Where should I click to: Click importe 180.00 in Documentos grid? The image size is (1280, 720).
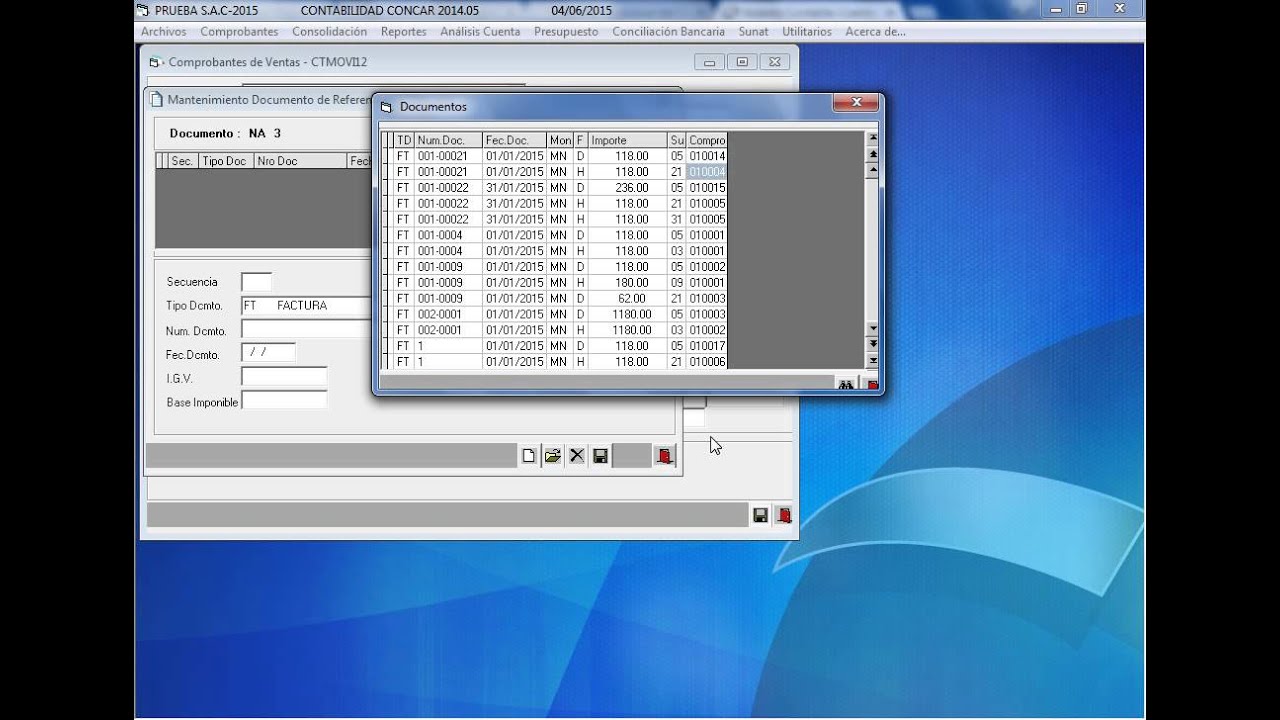coord(627,283)
